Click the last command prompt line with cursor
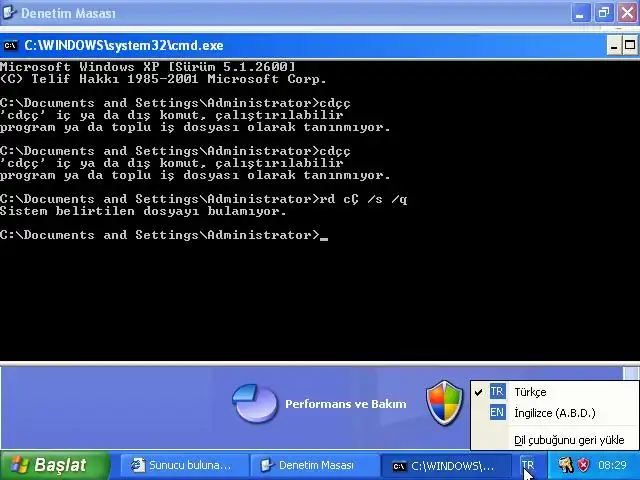Image resolution: width=640 pixels, height=480 pixels. [164, 236]
